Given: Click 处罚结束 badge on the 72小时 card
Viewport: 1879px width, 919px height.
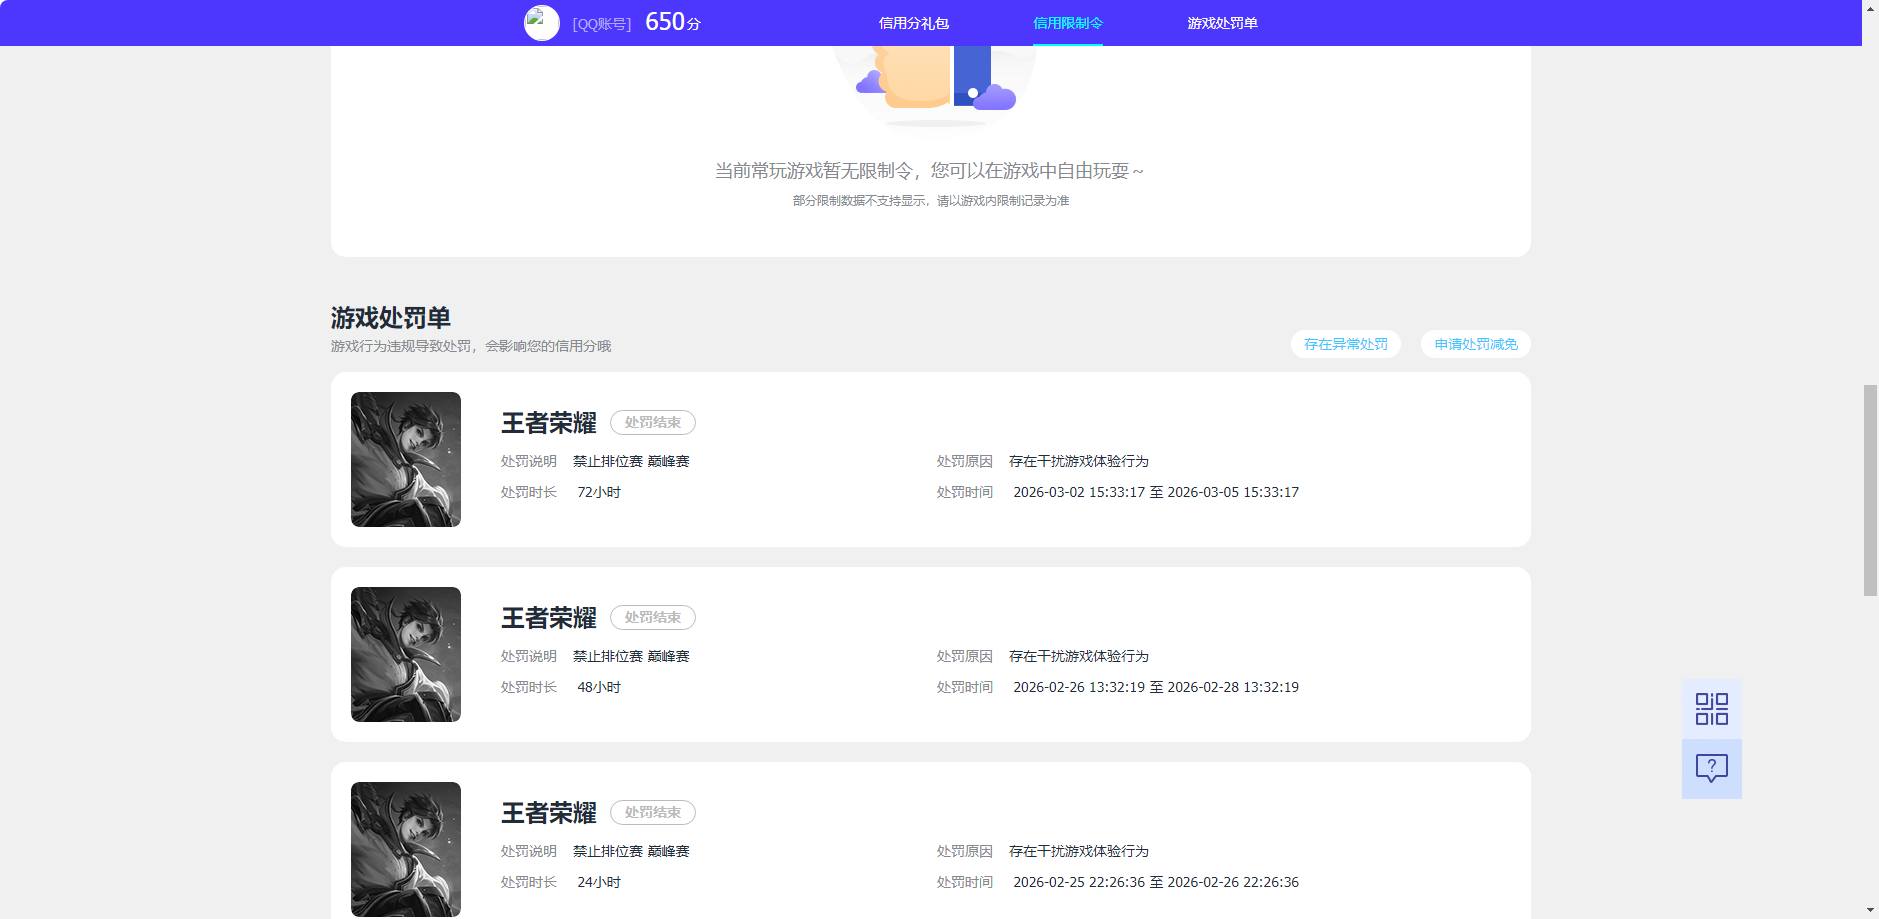Looking at the screenshot, I should coord(653,423).
